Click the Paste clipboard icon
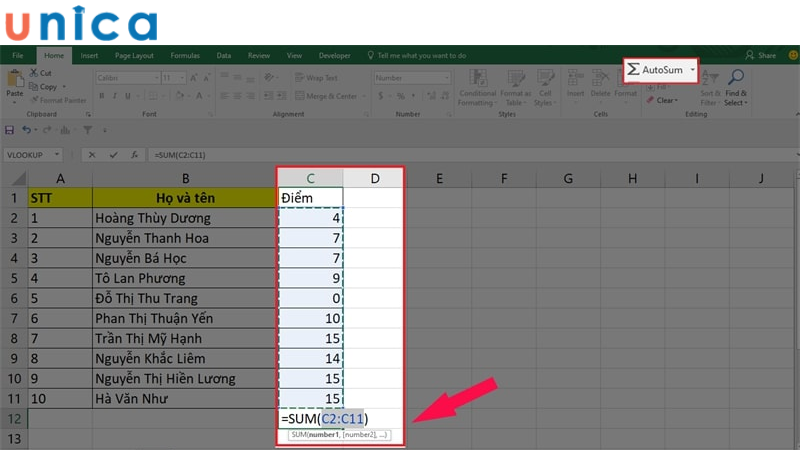 tap(15, 80)
